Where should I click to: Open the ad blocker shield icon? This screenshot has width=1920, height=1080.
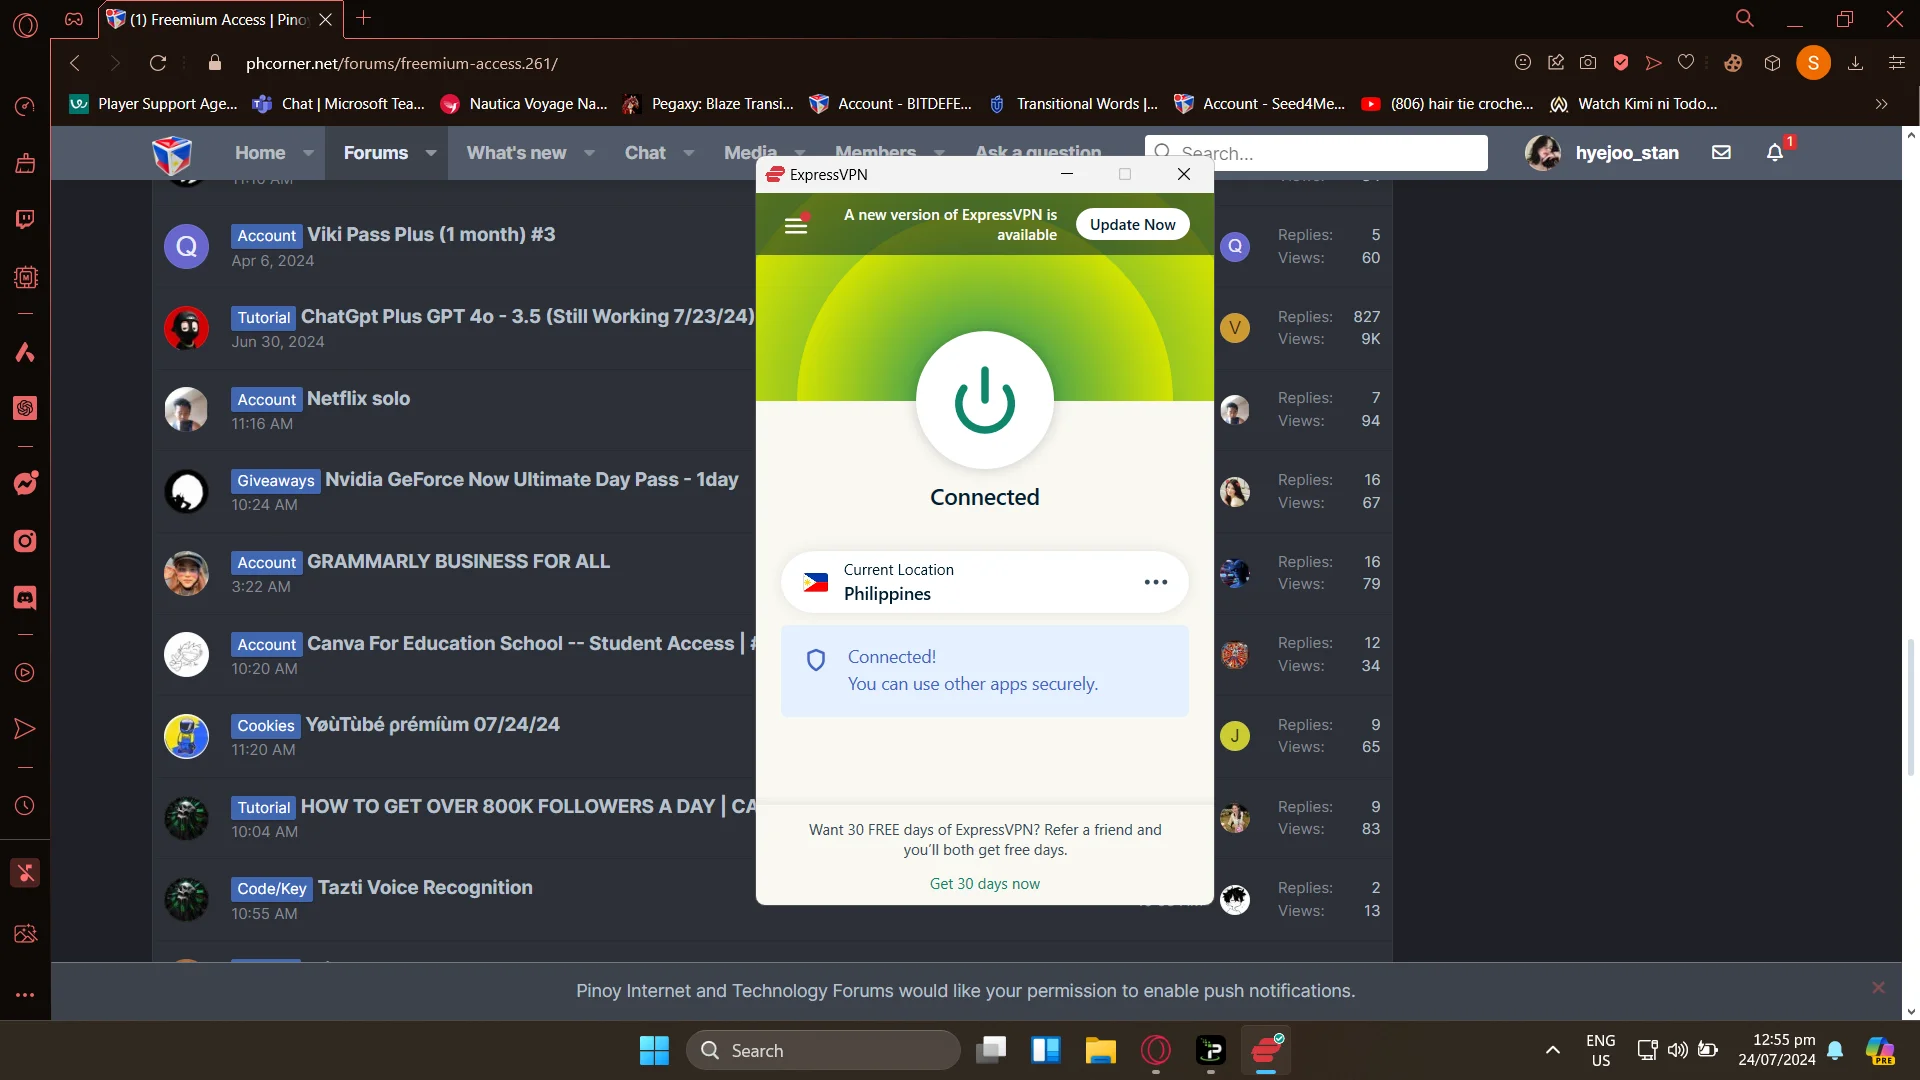coord(1621,63)
